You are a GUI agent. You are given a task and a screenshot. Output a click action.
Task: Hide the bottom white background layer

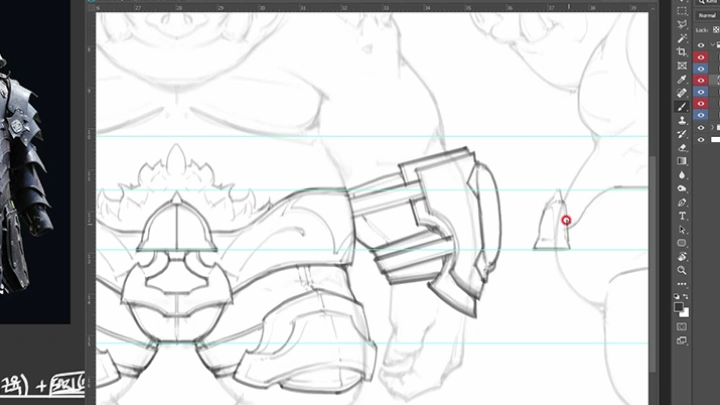click(701, 140)
